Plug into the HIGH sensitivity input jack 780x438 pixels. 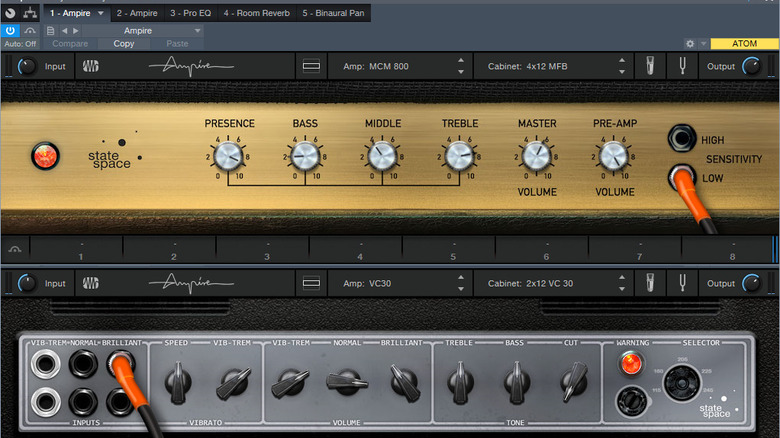tap(683, 138)
